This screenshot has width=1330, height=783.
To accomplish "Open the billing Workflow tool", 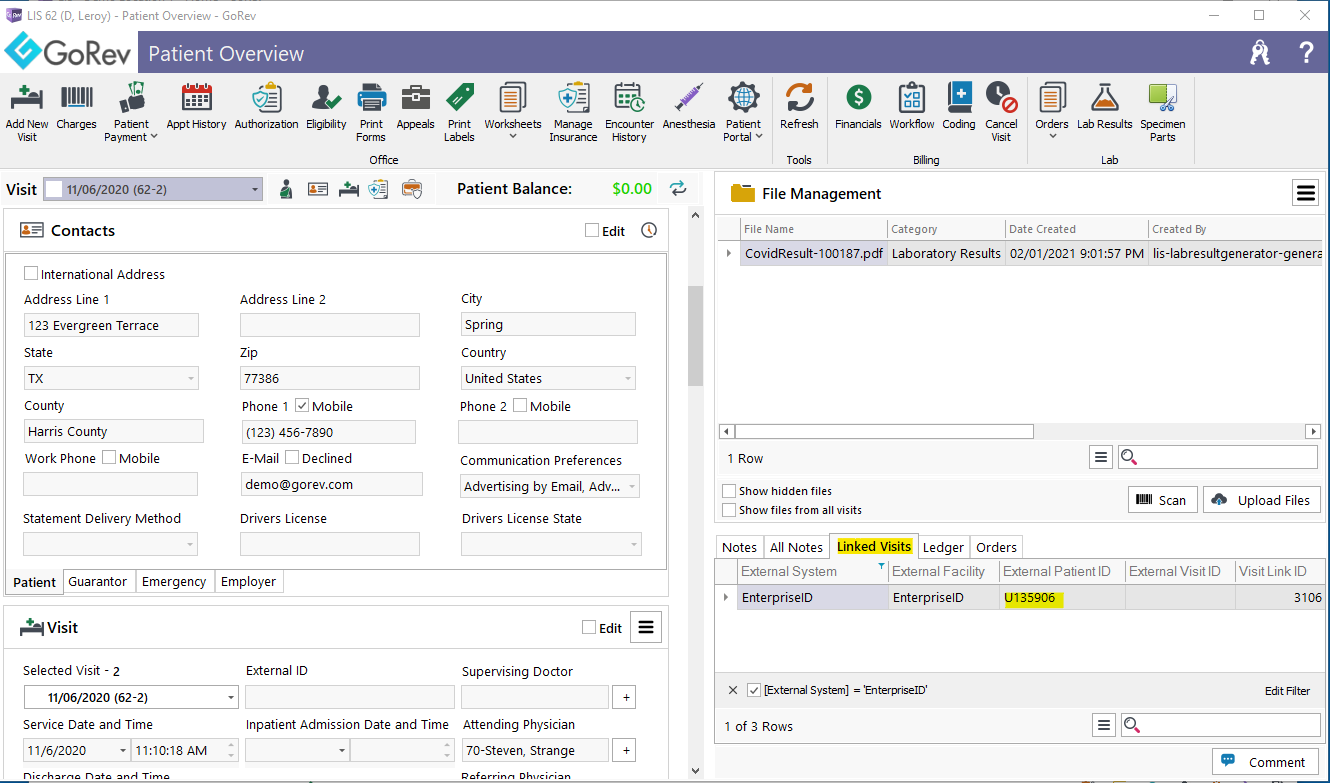I will tap(912, 107).
